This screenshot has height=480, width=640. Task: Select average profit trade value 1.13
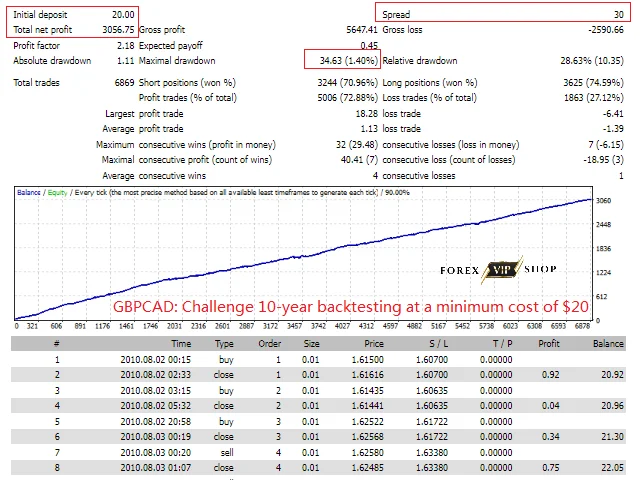click(x=369, y=129)
